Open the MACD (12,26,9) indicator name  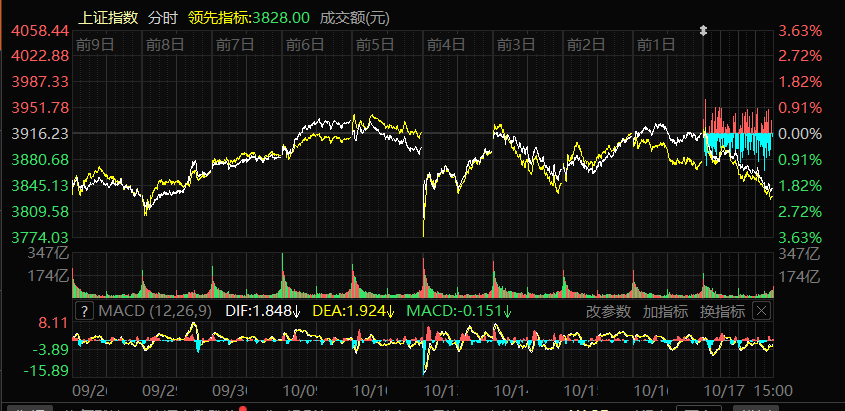point(151,311)
